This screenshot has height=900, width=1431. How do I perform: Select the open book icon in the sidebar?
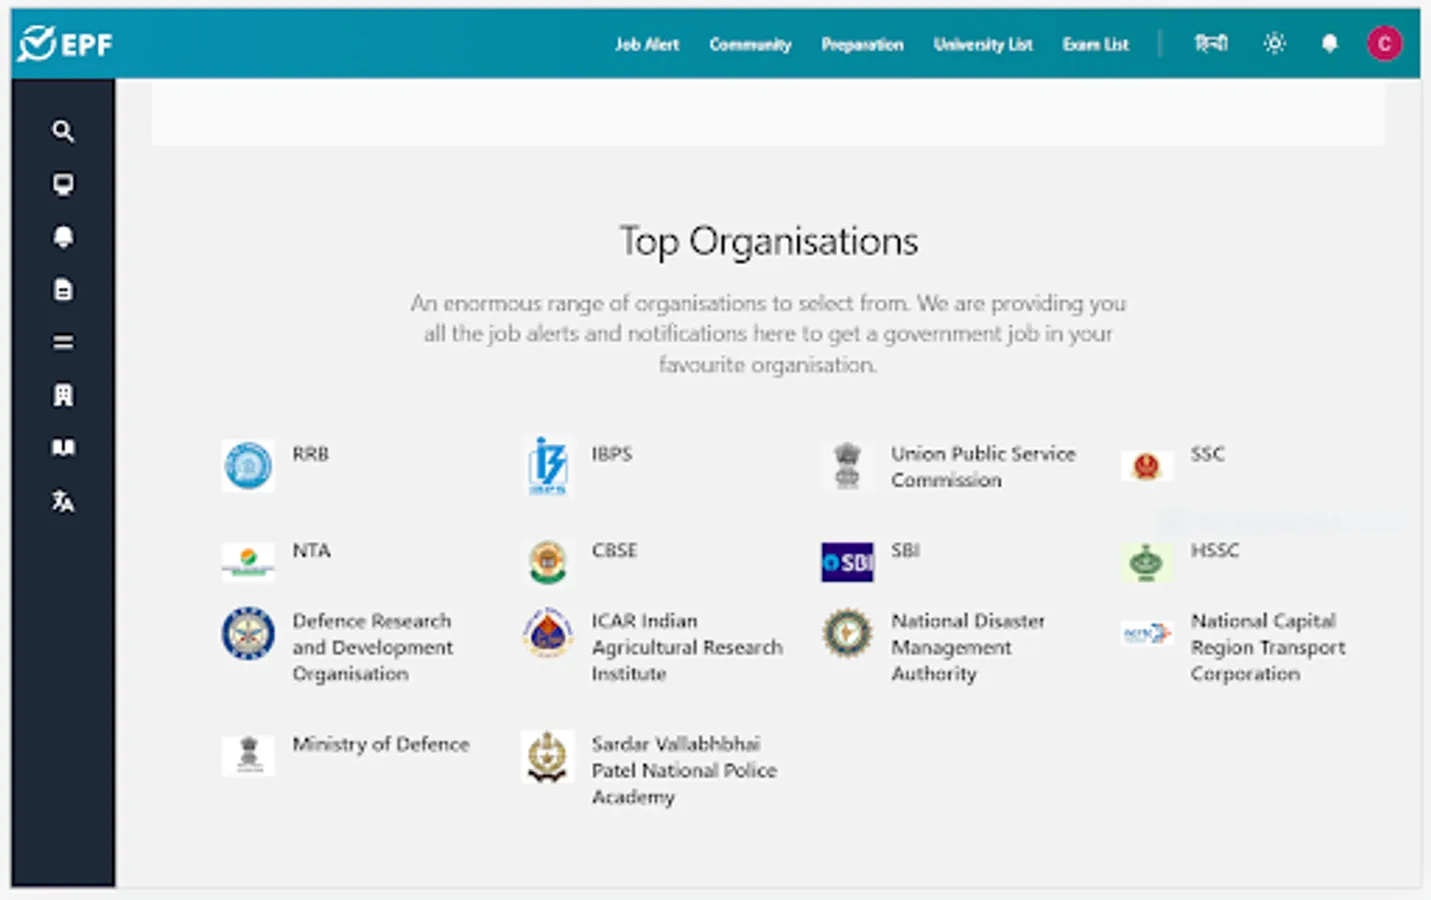click(63, 448)
